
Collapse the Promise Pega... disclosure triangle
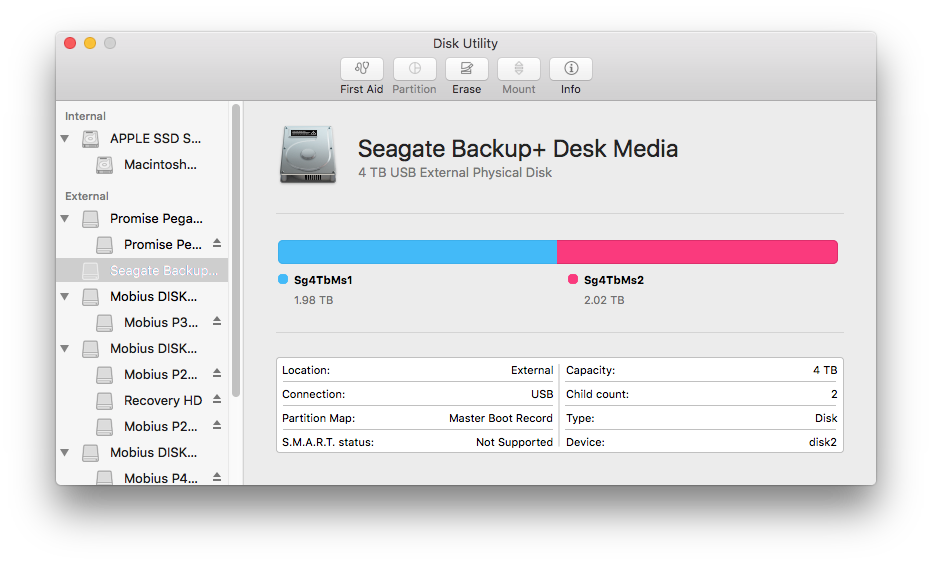coord(65,219)
